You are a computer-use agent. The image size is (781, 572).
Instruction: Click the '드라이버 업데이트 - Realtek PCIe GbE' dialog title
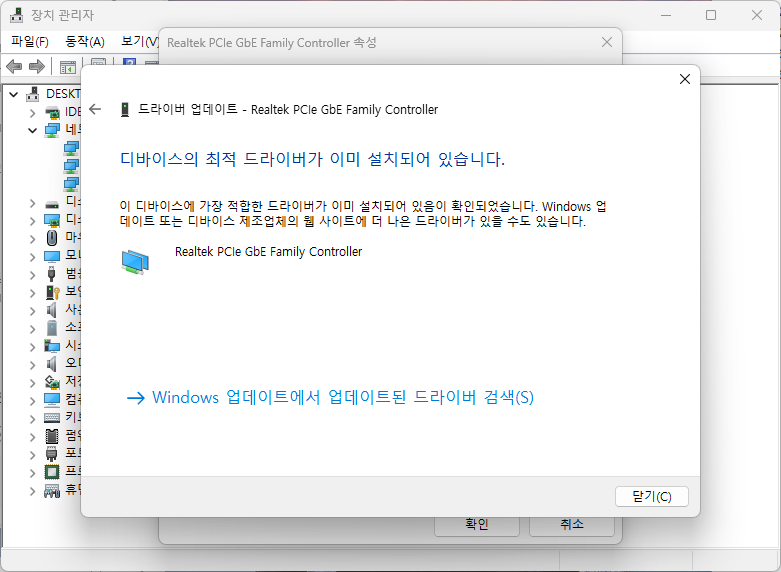[288, 109]
